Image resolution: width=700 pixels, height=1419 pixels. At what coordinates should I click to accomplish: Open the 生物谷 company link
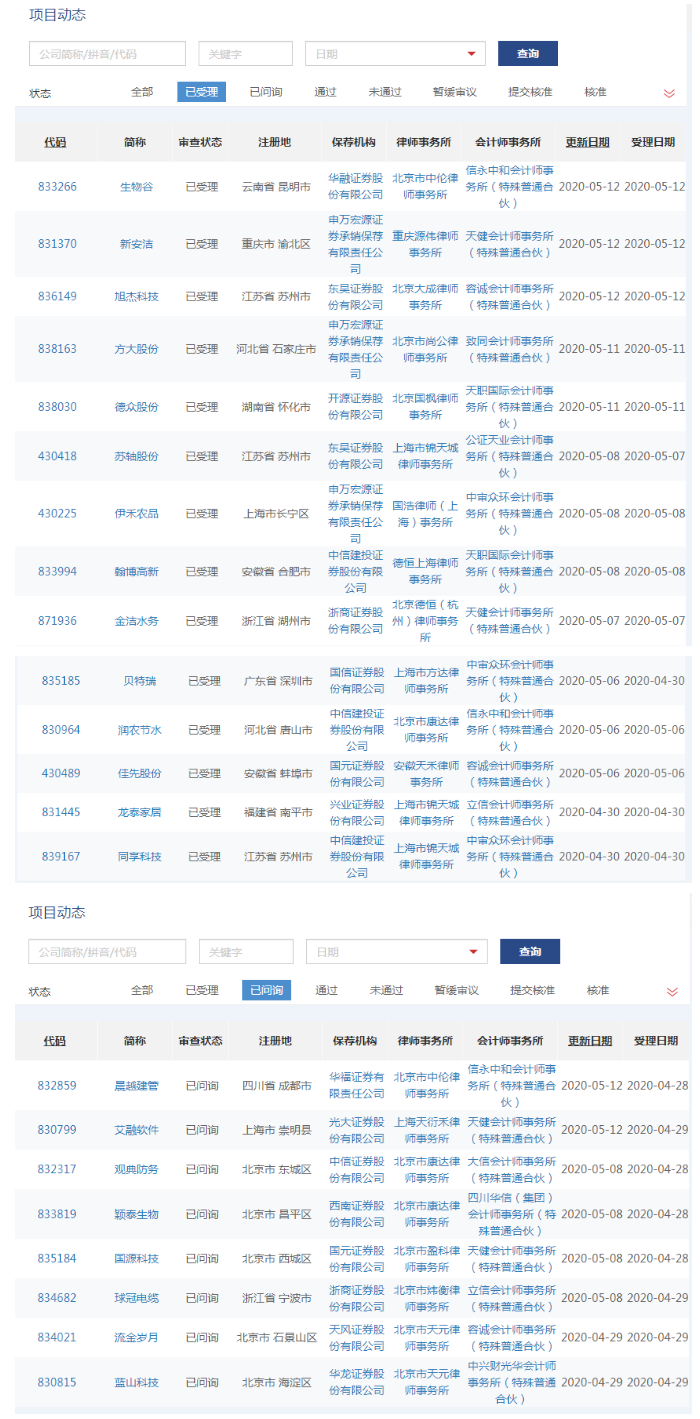(x=136, y=186)
